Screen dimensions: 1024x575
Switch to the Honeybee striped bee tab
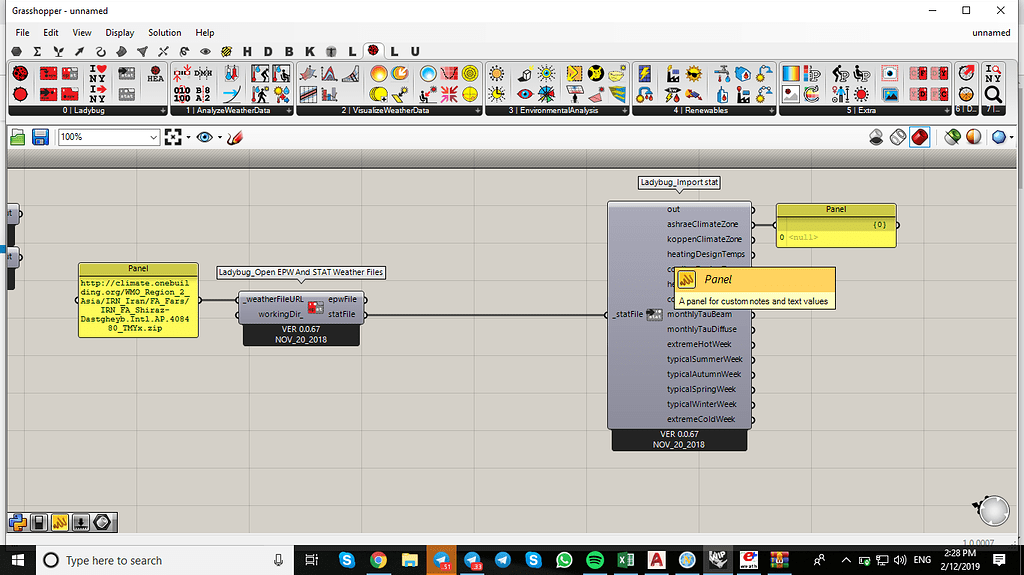[227, 52]
